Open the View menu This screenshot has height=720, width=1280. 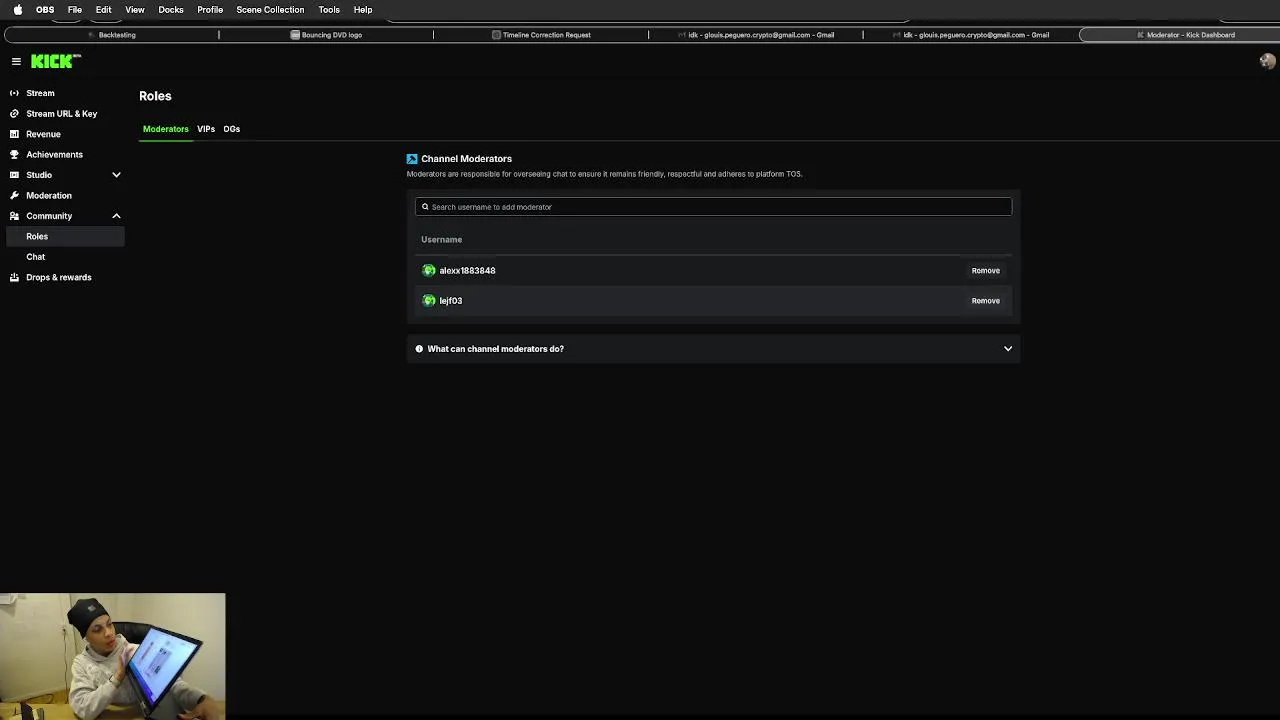[x=135, y=10]
